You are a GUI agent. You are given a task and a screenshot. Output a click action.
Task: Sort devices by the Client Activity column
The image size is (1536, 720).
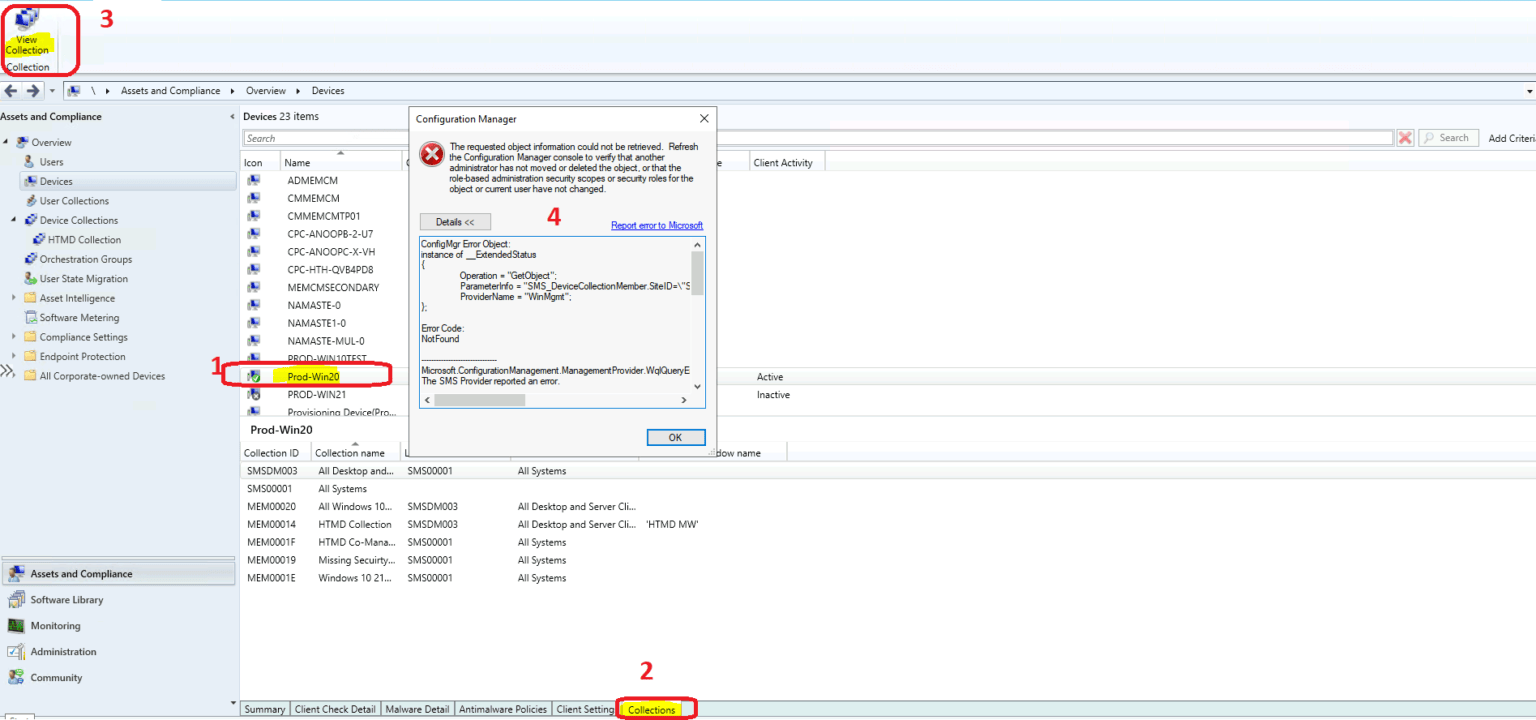point(786,163)
